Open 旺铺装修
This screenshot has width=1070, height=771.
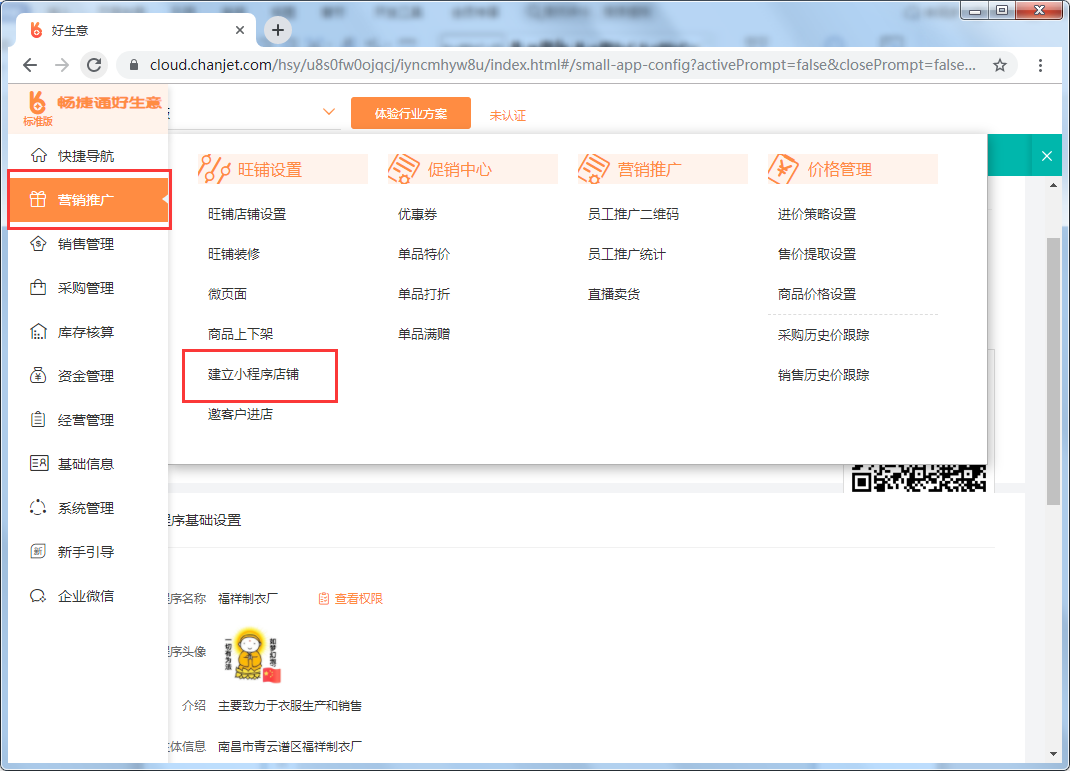click(x=234, y=254)
